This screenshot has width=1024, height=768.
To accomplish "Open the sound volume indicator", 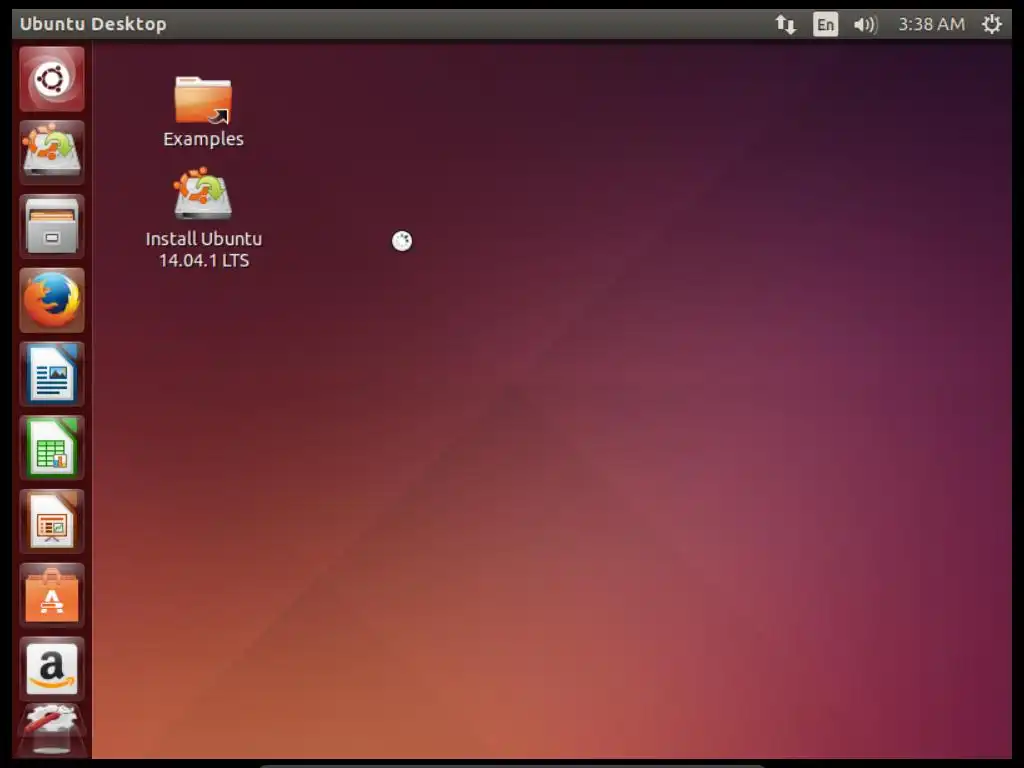I will pyautogui.click(x=865, y=25).
